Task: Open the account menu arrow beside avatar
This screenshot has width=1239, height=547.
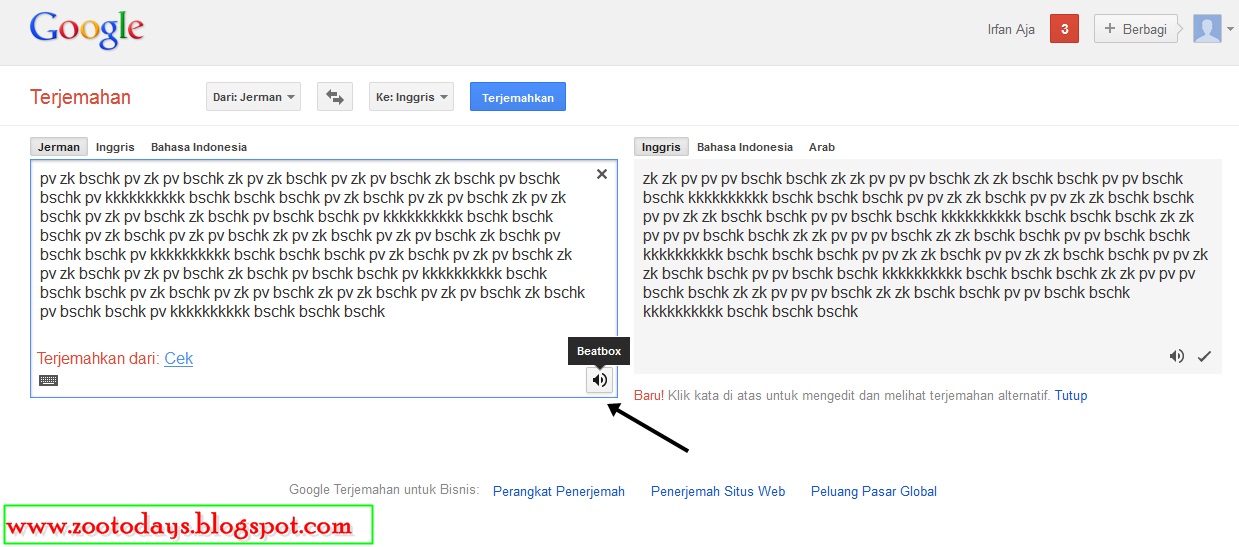Action: point(1230,30)
